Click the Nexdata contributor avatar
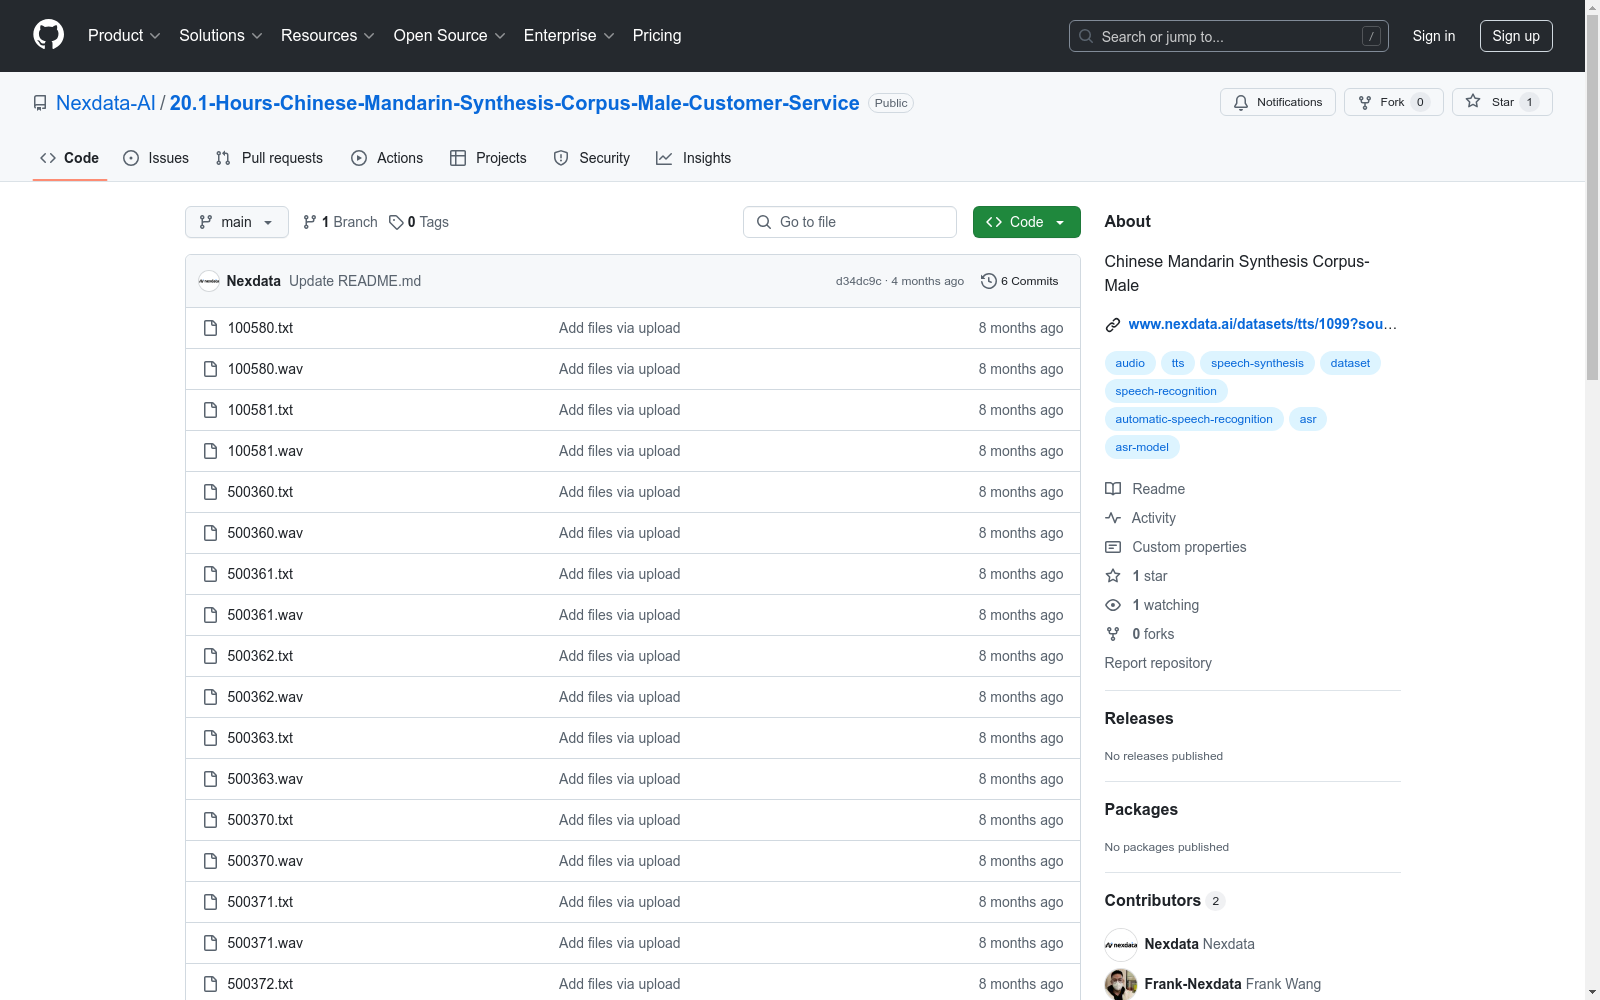This screenshot has width=1600, height=1000. 1121,944
